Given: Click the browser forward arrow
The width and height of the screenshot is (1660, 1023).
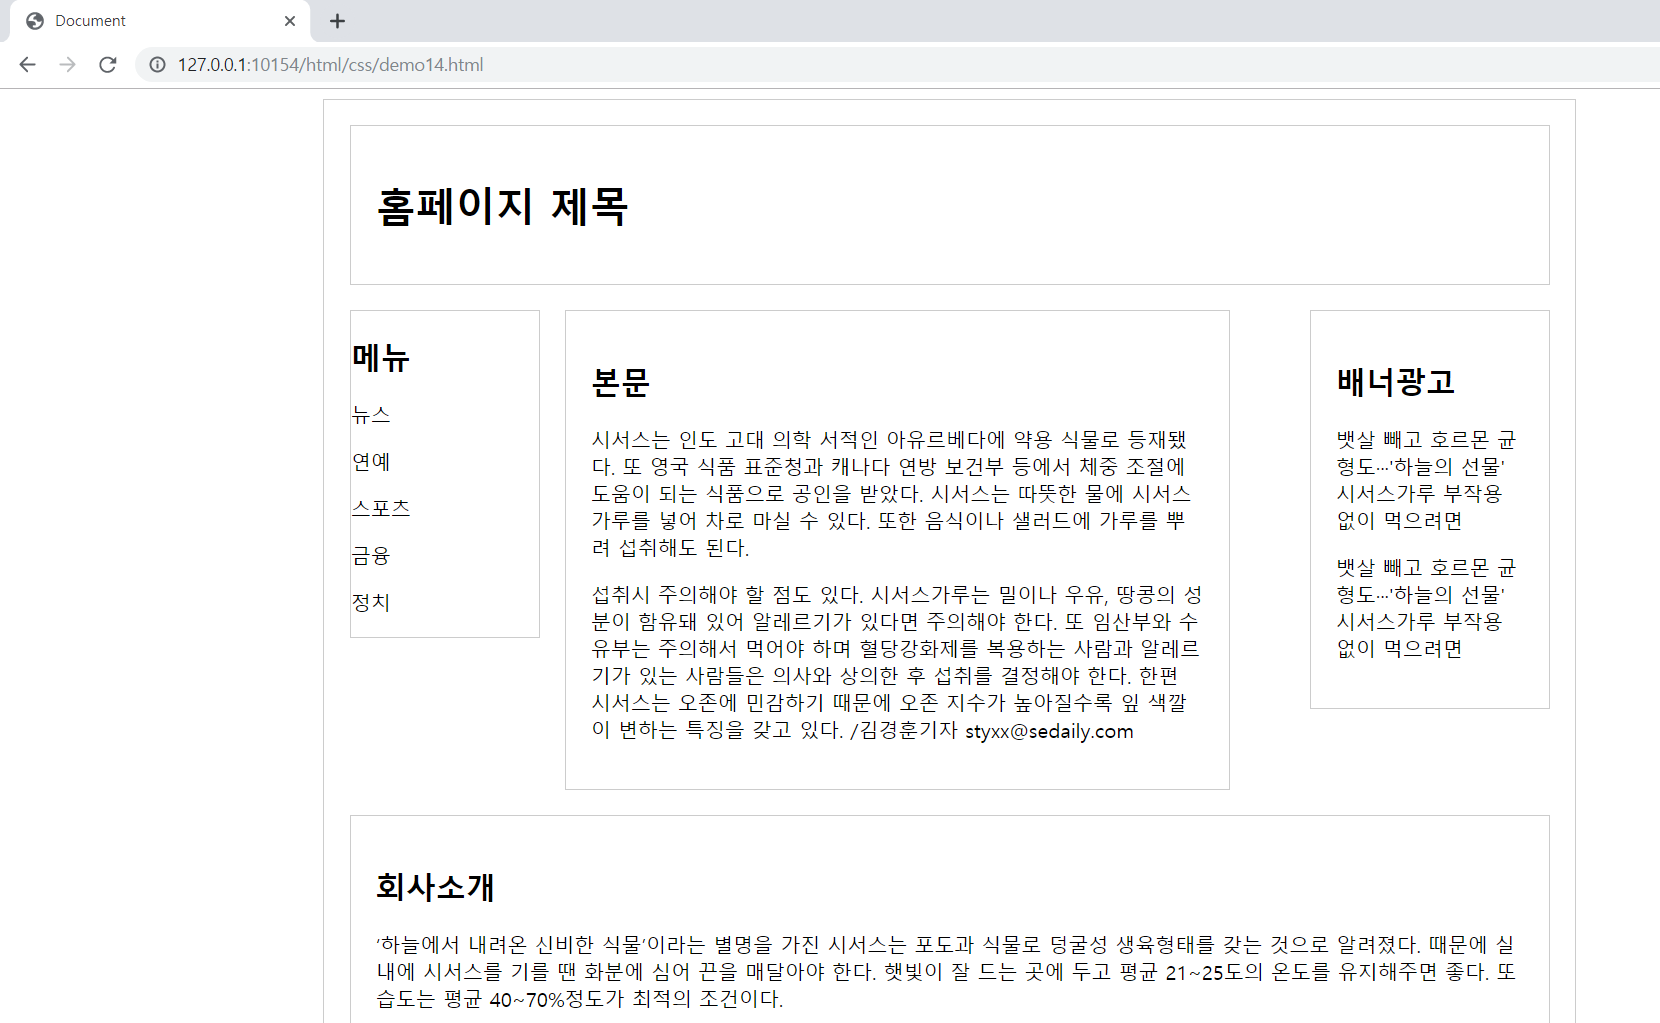Looking at the screenshot, I should coord(67,65).
